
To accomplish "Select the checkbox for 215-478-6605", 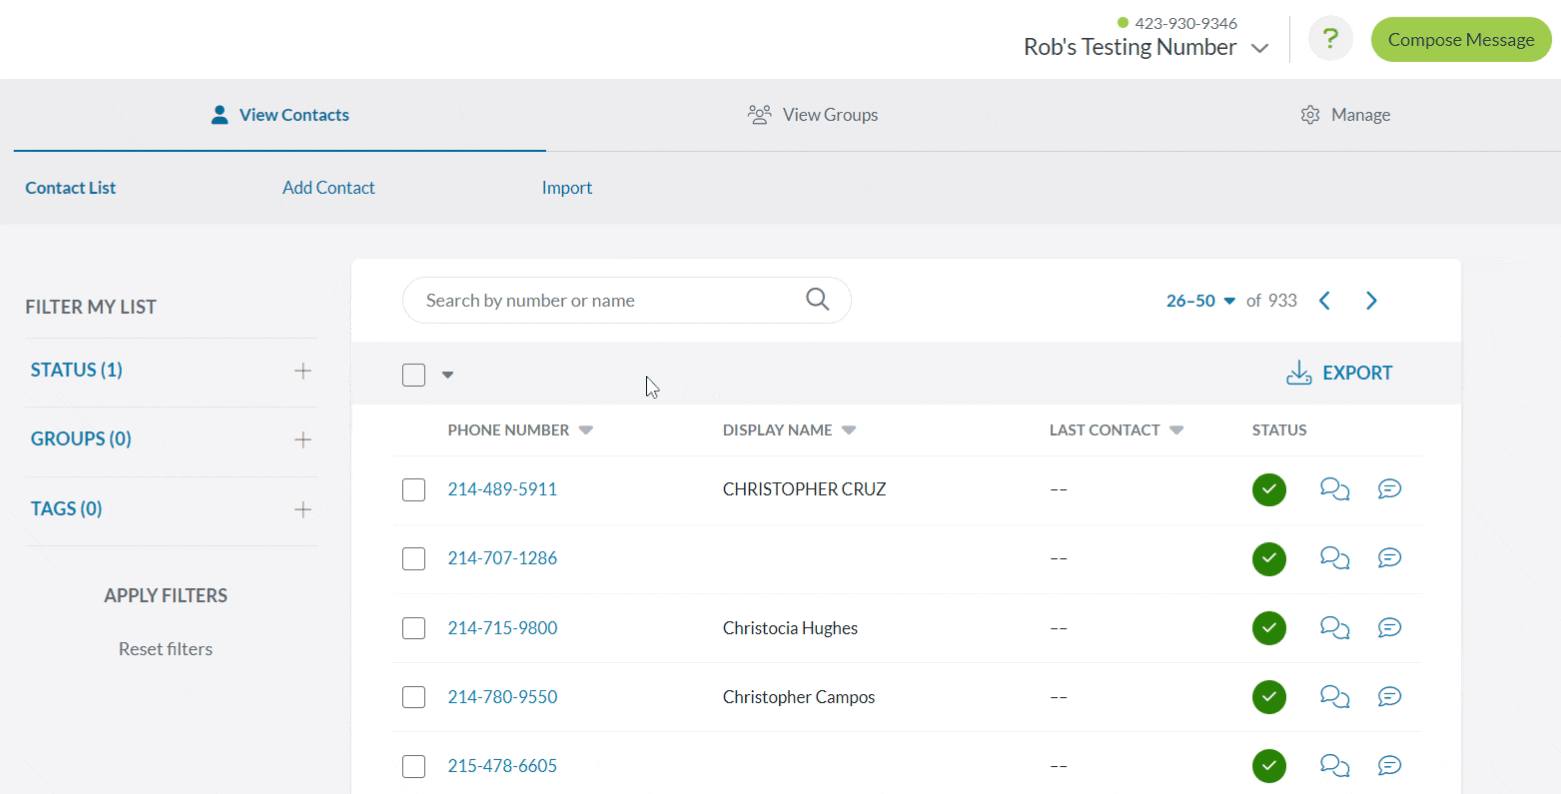I will click(x=414, y=767).
